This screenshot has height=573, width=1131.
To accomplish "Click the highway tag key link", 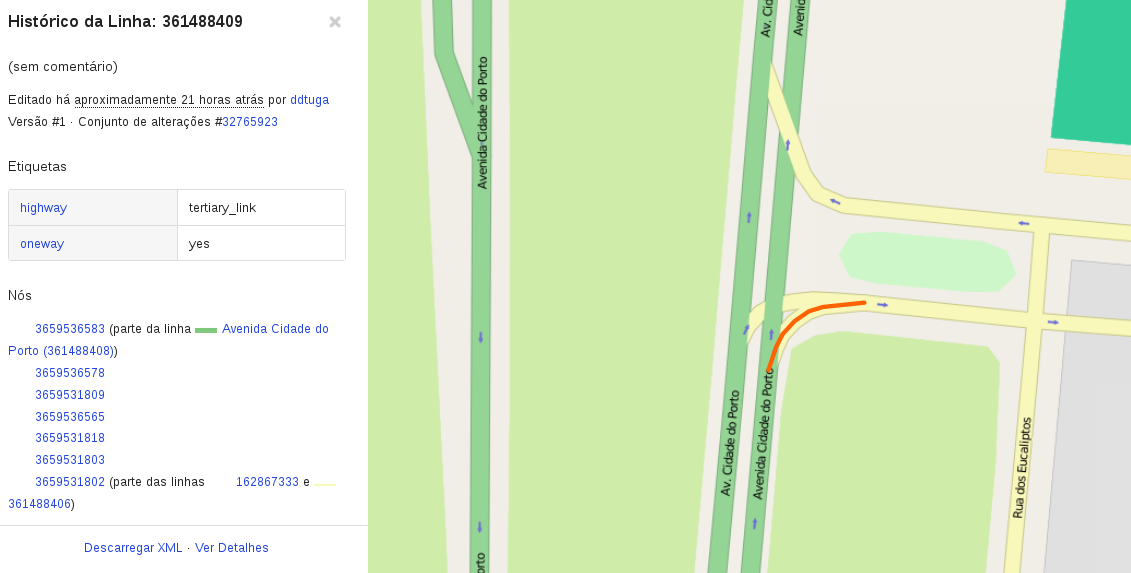I will coord(43,208).
